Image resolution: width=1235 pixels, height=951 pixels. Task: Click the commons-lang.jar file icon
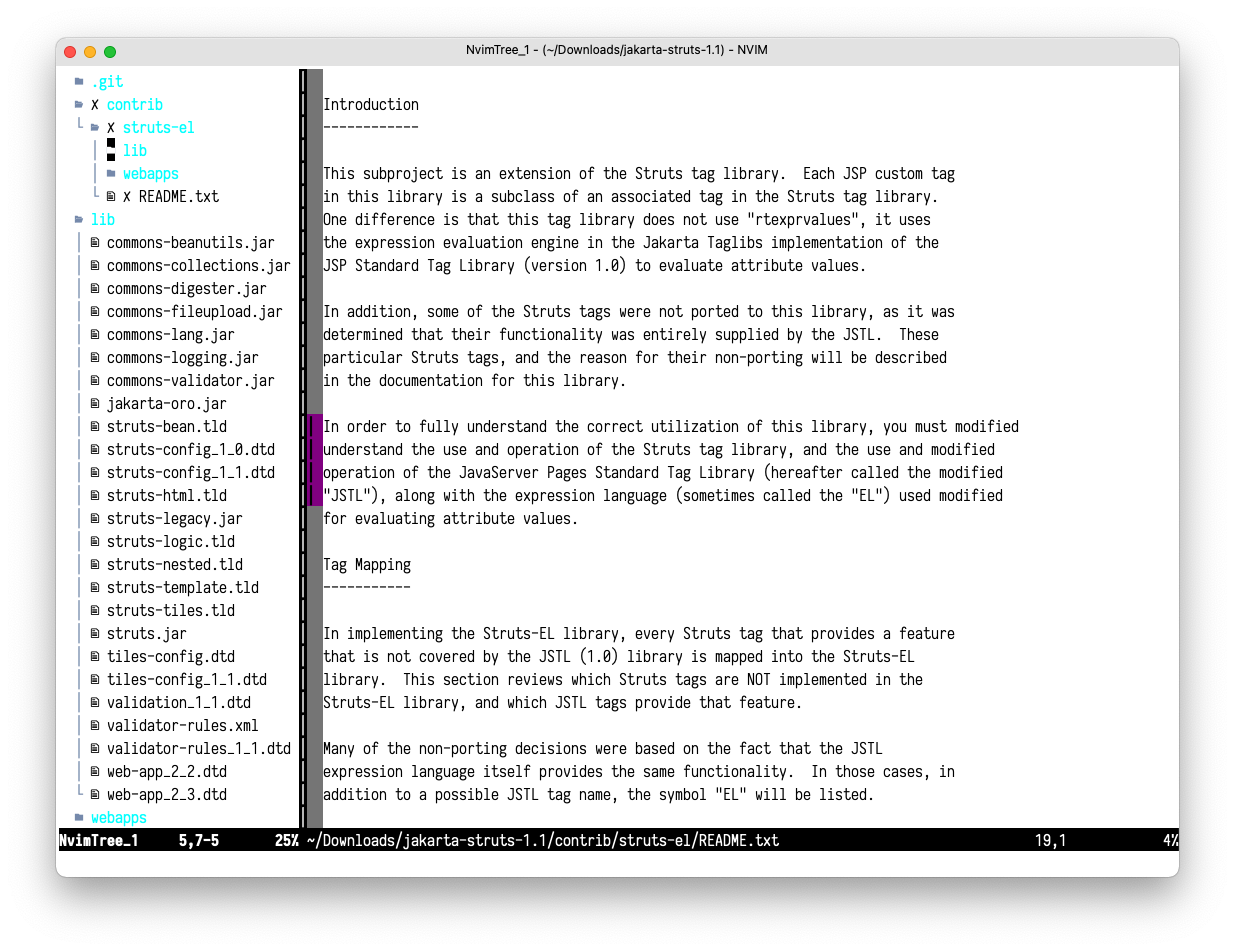pos(95,335)
